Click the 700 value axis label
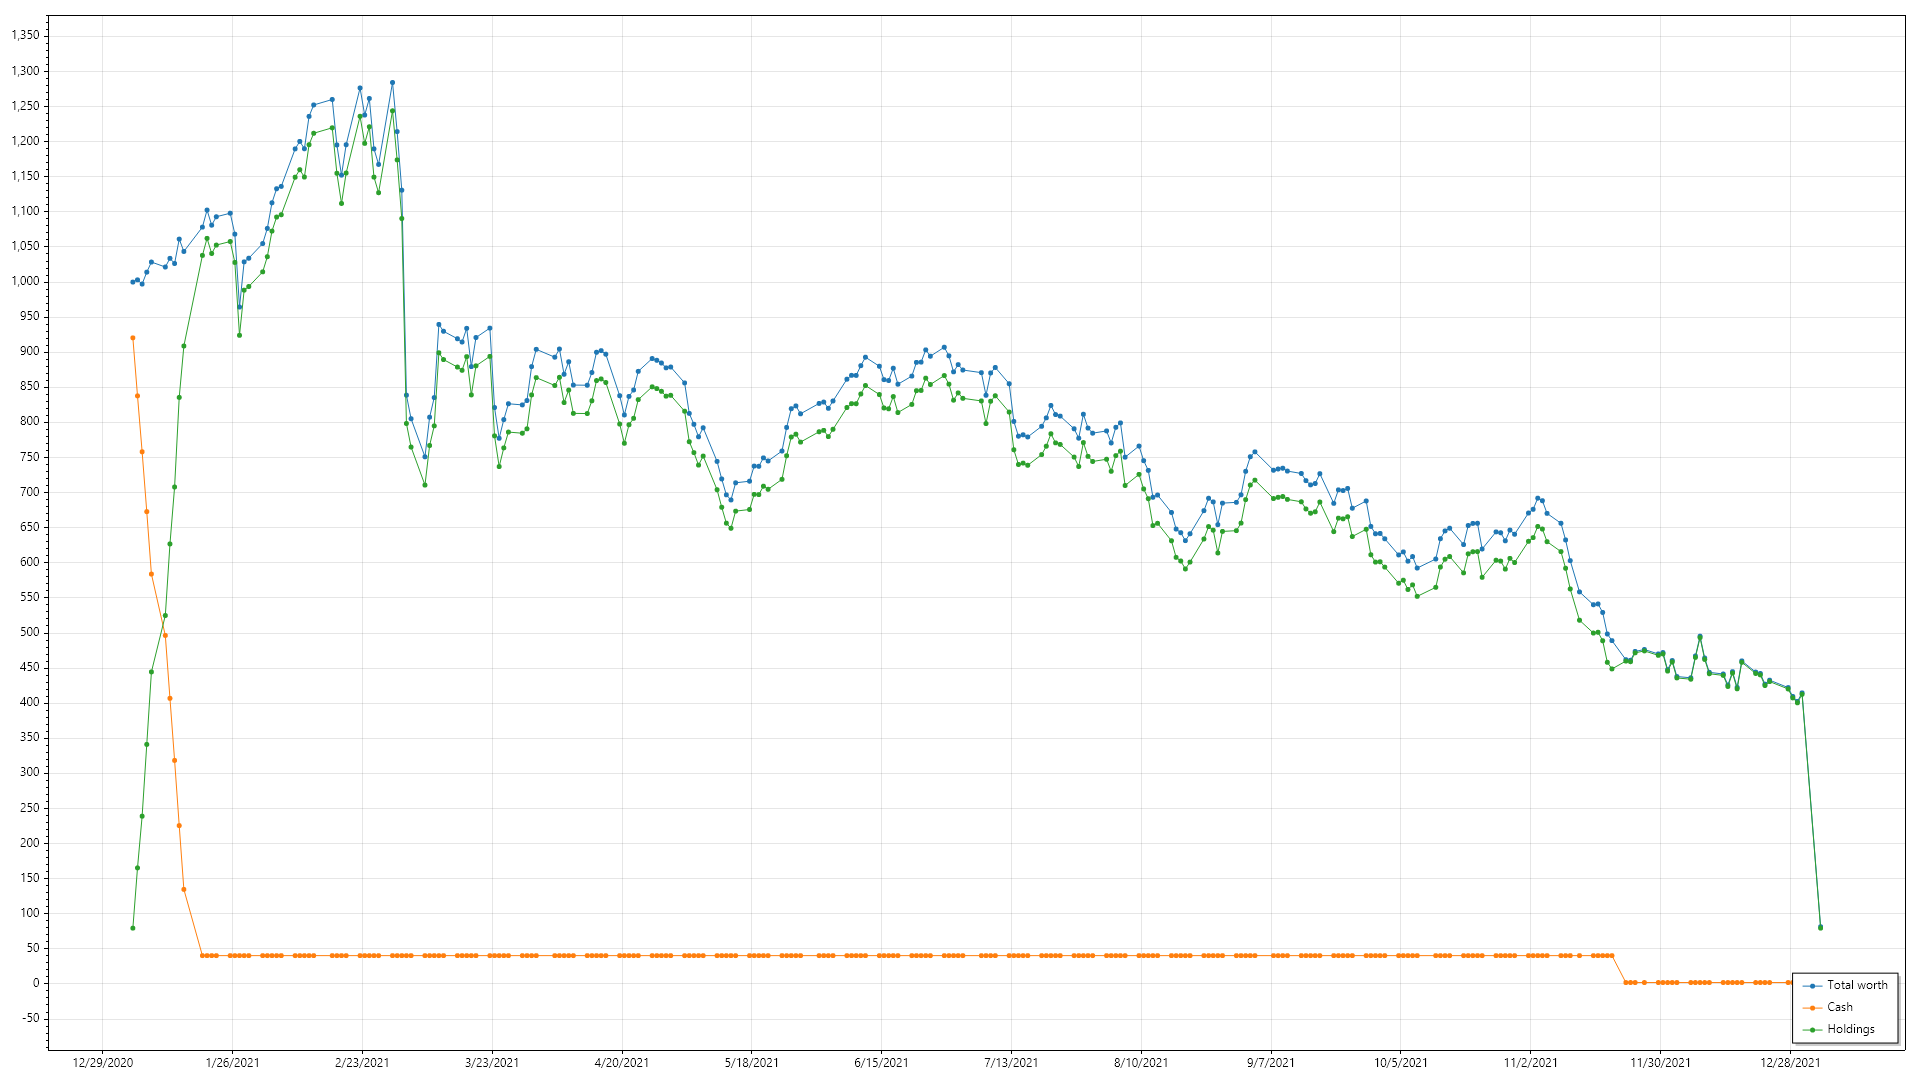 pyautogui.click(x=30, y=492)
